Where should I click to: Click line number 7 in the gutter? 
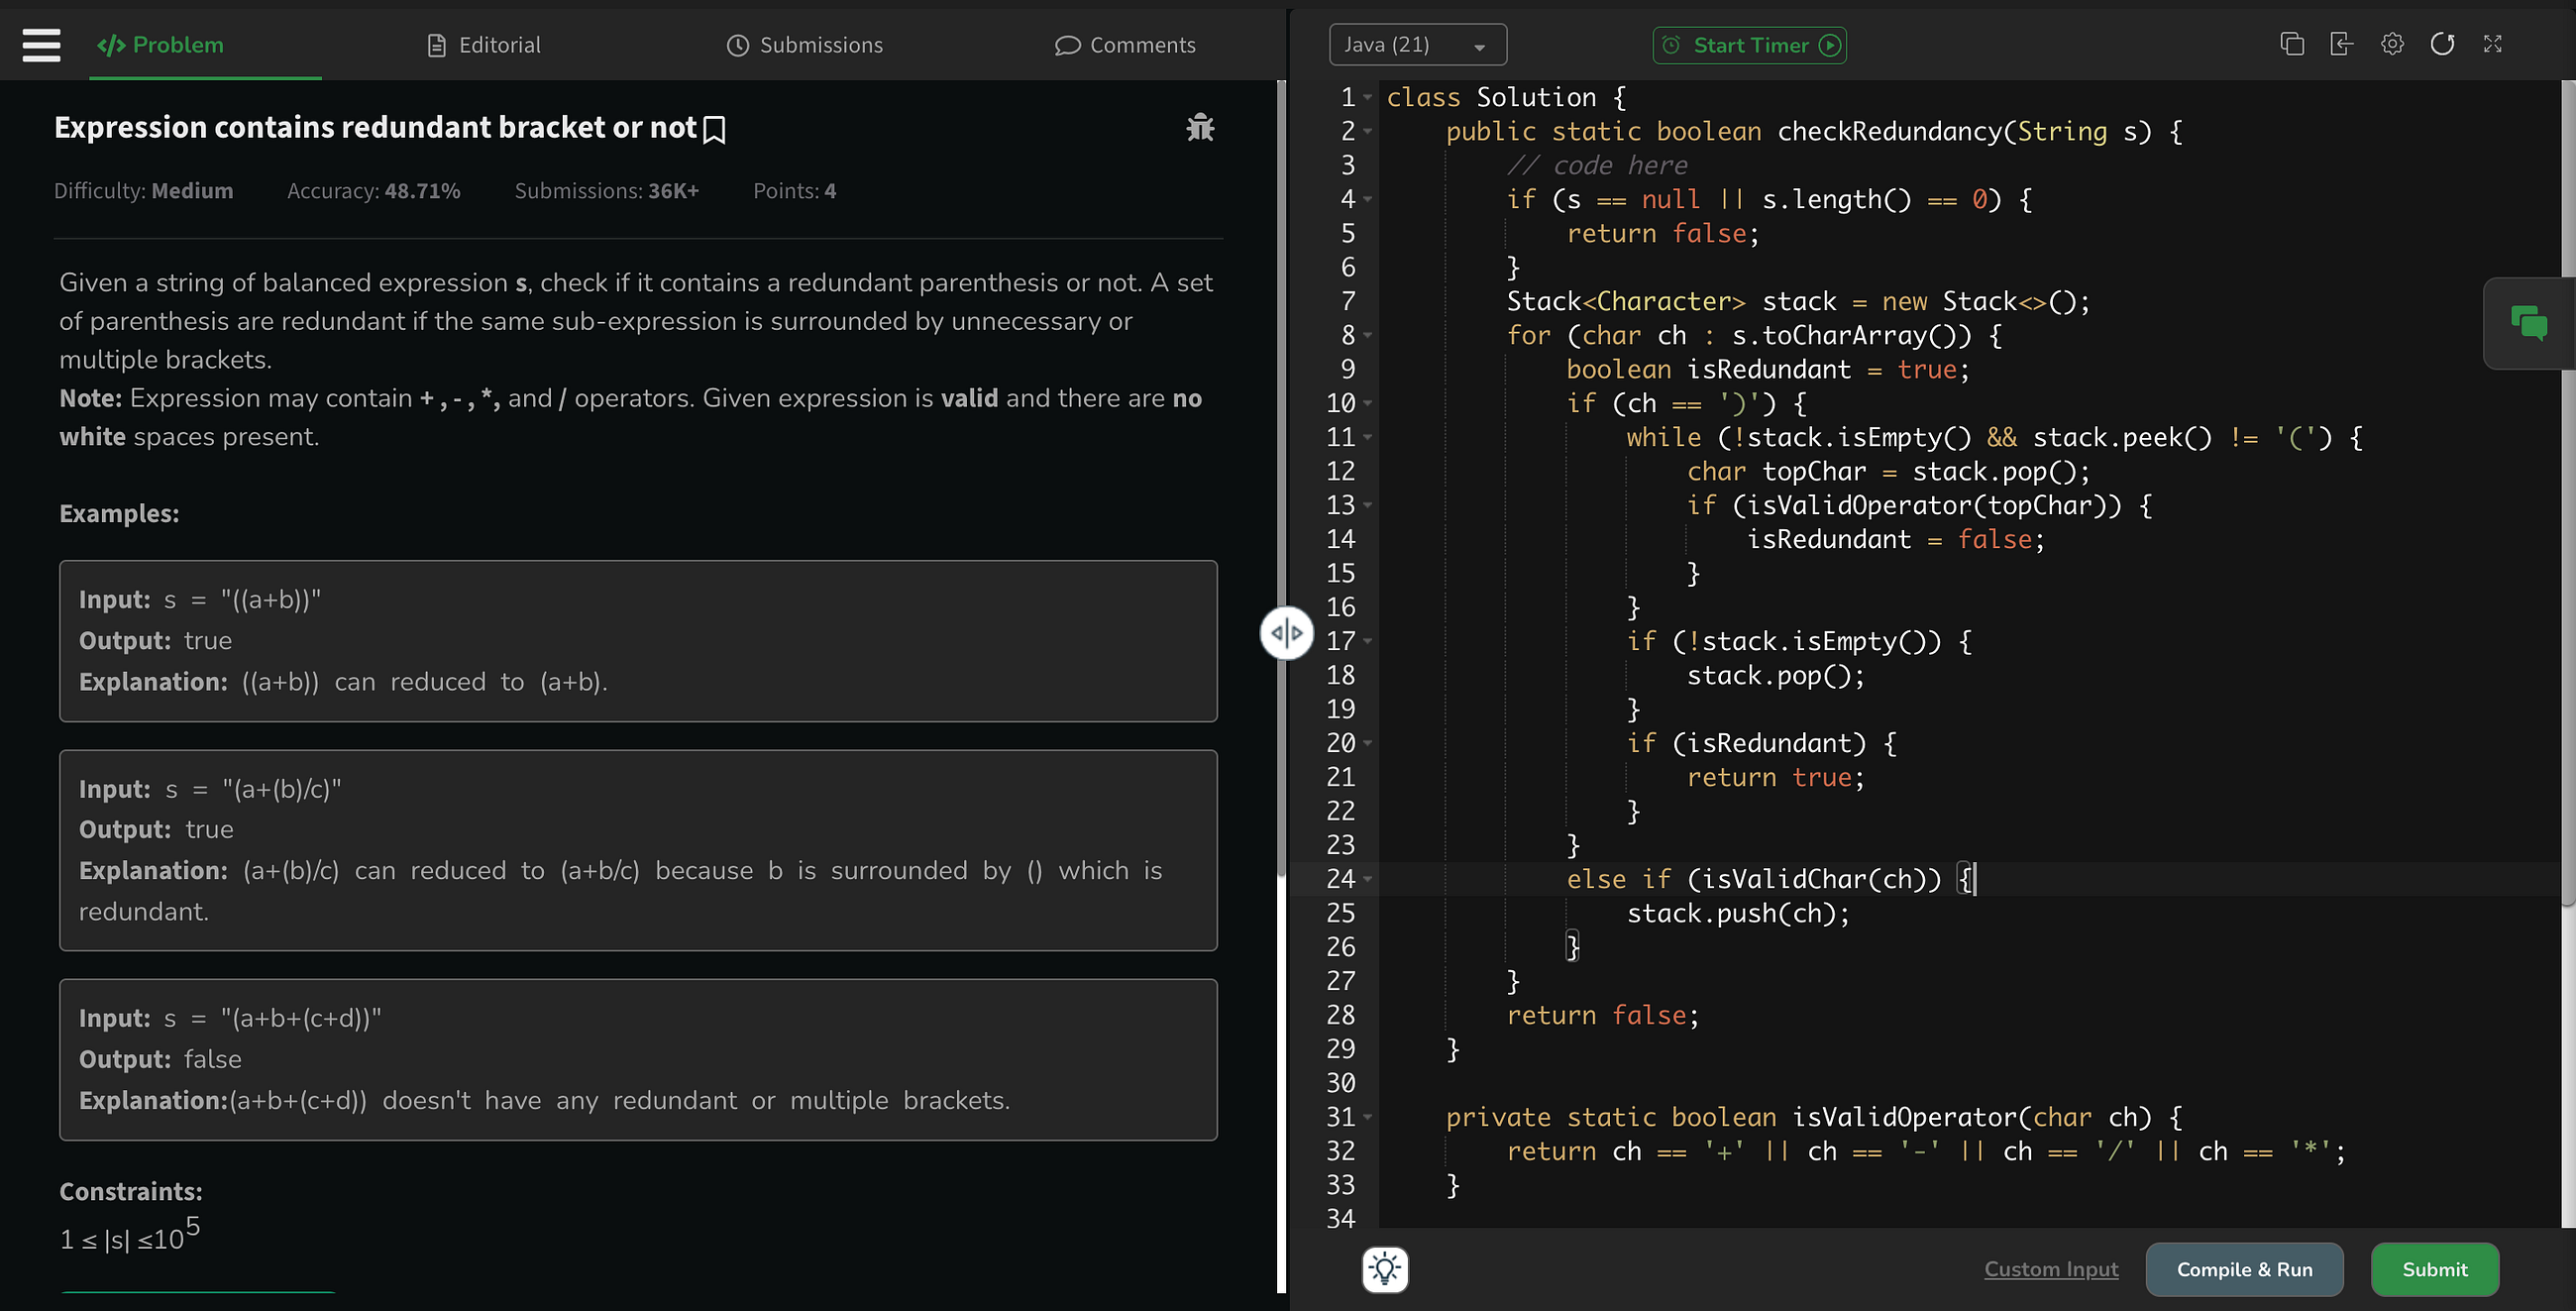point(1347,301)
